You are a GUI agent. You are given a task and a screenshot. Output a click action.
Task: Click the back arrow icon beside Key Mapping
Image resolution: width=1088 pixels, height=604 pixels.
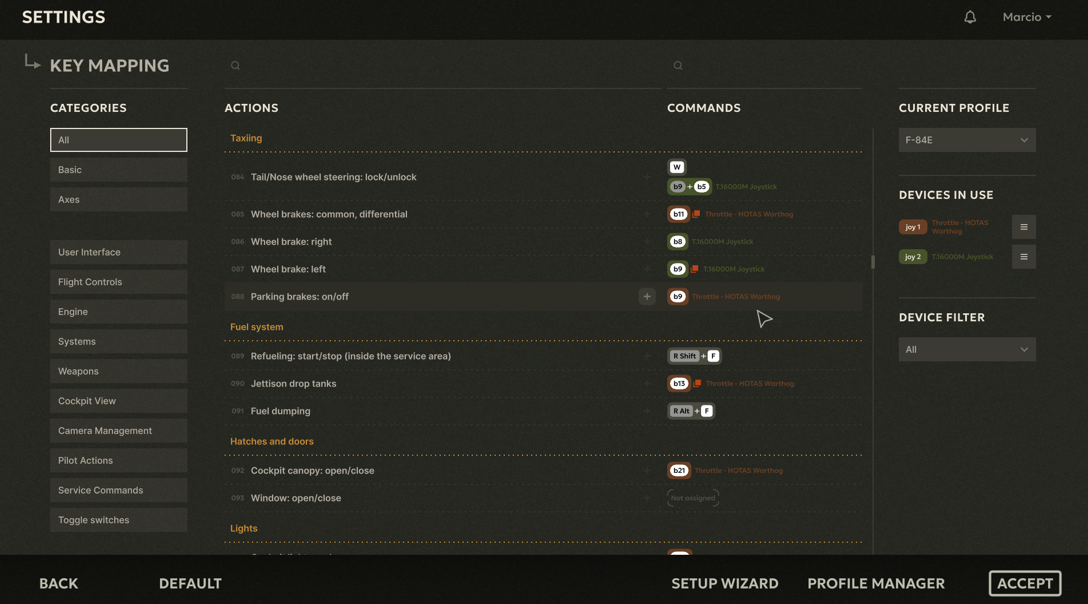[x=32, y=62]
